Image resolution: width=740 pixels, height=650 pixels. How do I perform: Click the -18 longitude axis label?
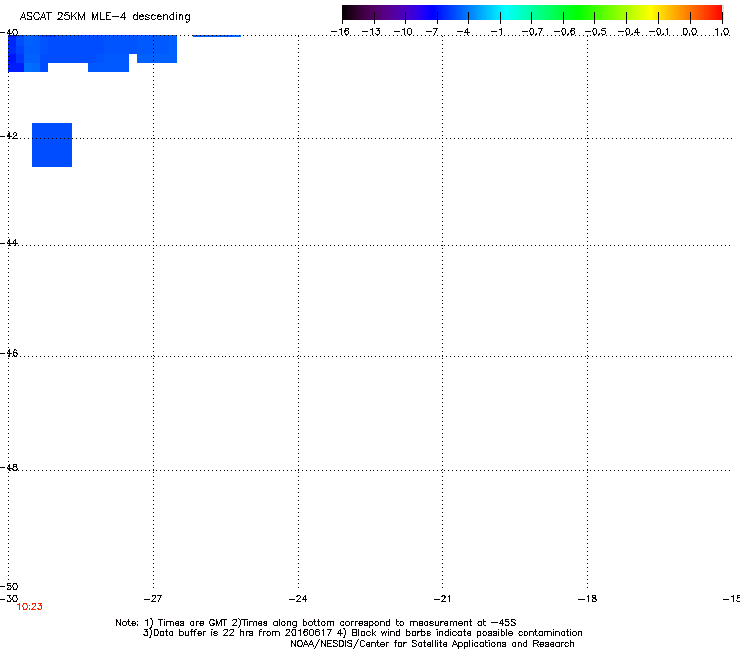coord(587,599)
